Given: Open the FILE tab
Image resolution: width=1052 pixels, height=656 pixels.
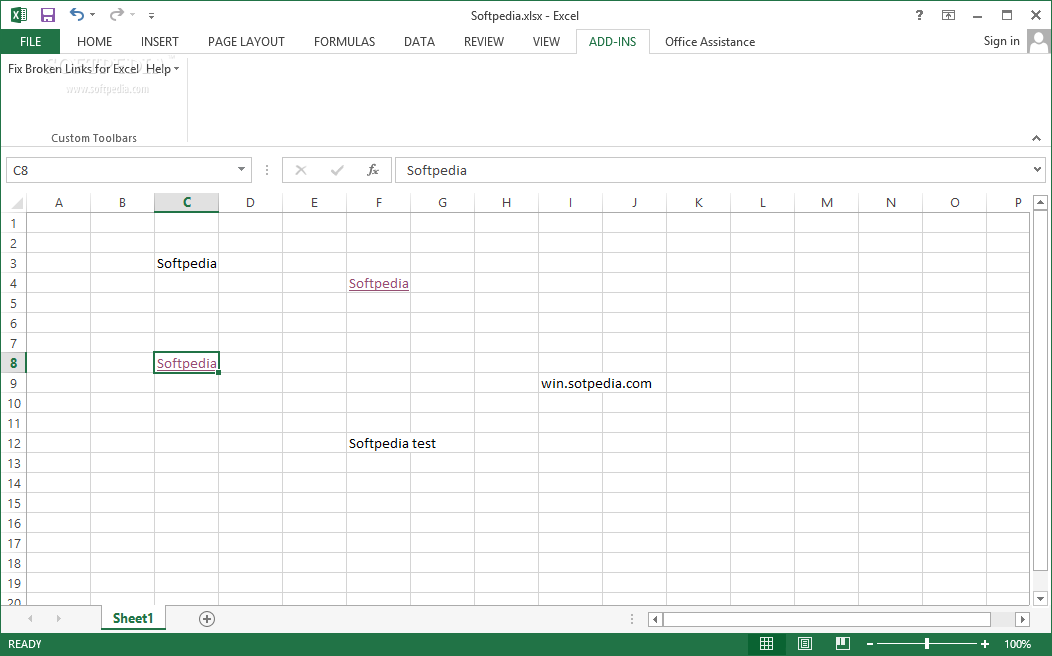Looking at the screenshot, I should tap(30, 42).
